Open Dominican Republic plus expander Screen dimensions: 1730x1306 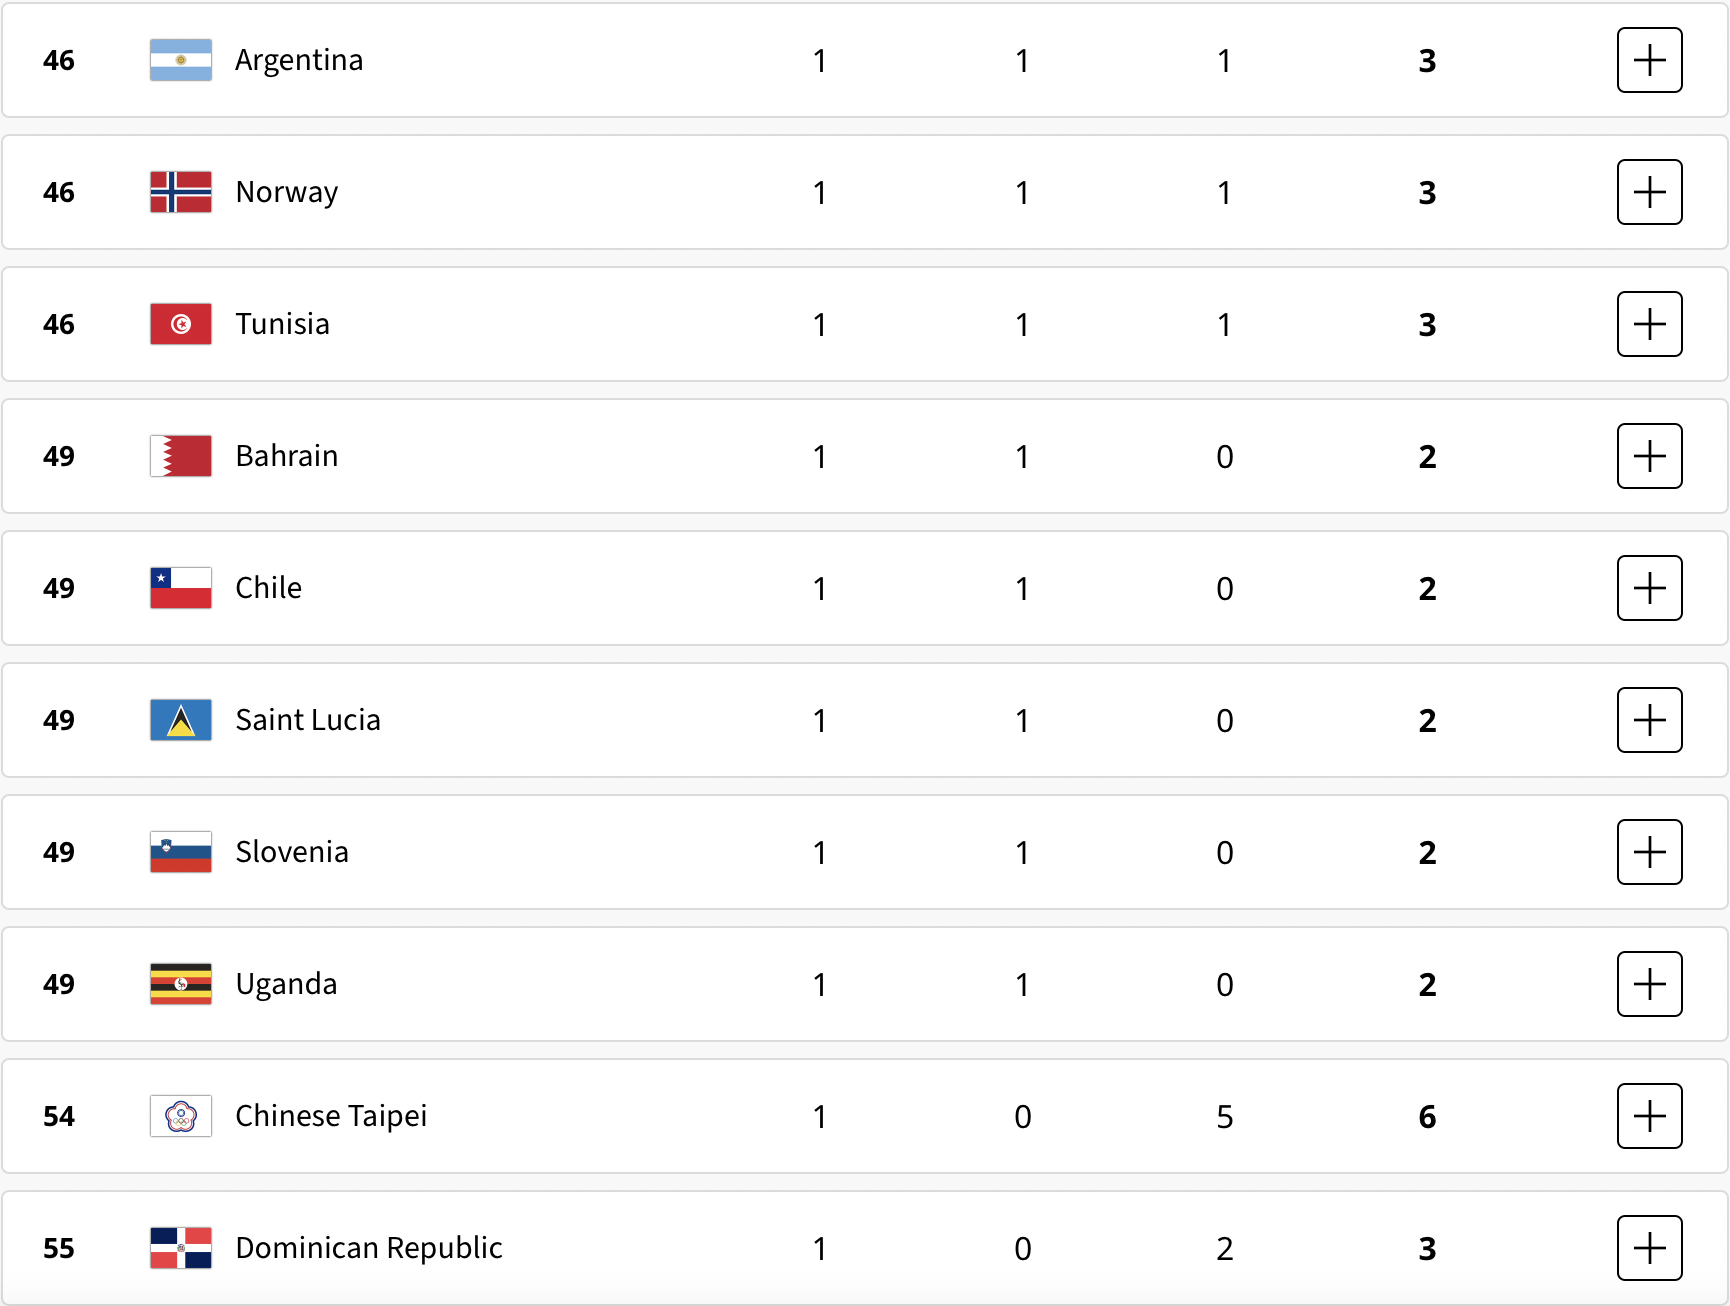(x=1649, y=1248)
